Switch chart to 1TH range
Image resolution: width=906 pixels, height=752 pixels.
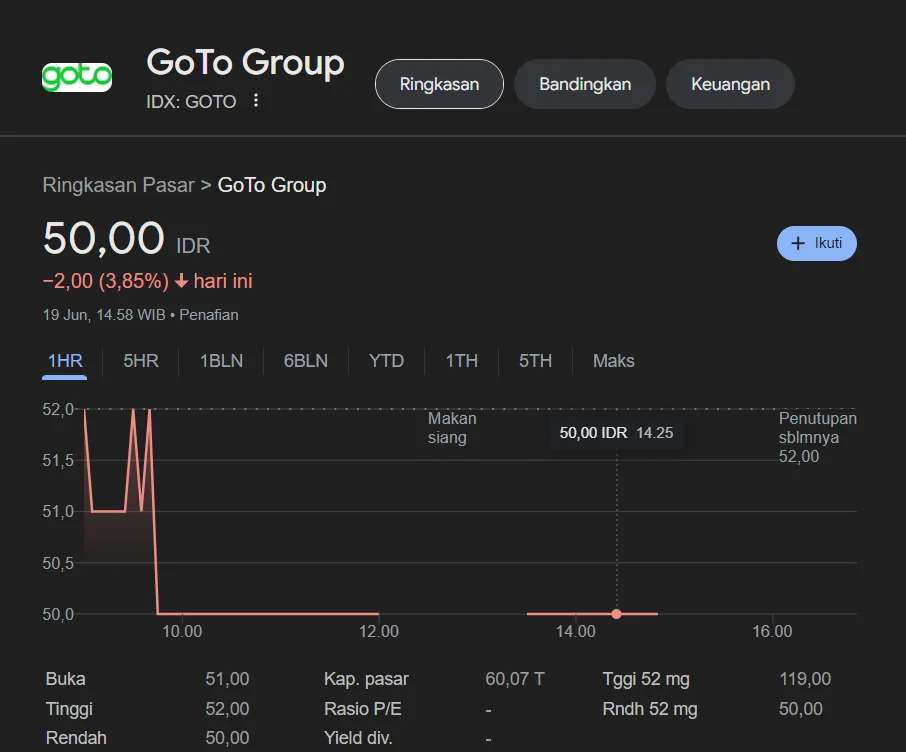(461, 361)
